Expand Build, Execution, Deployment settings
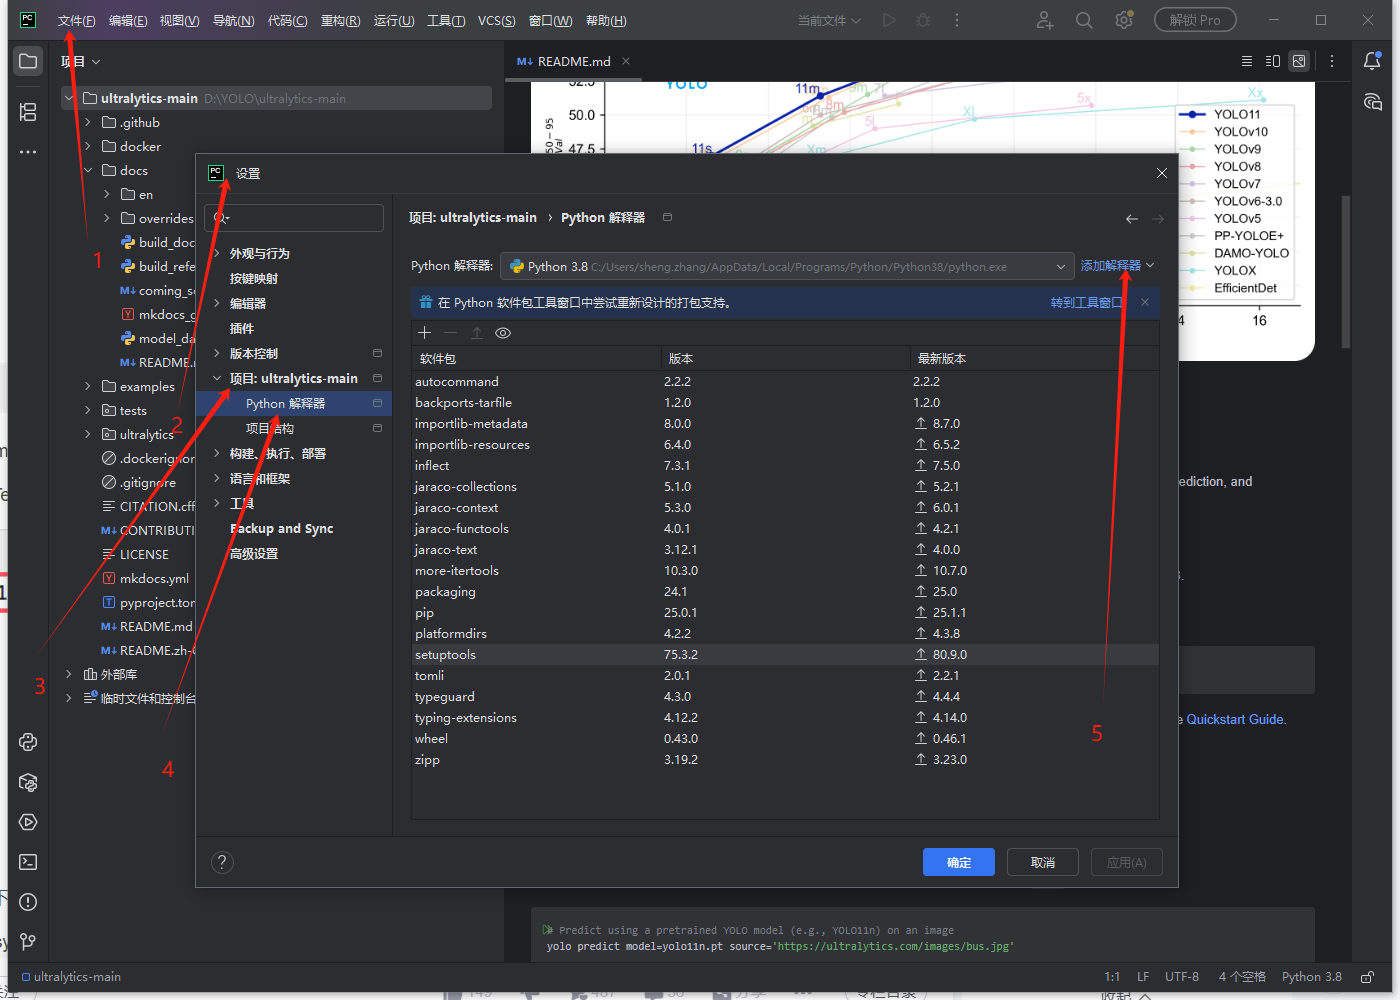The image size is (1400, 1000). click(x=216, y=454)
